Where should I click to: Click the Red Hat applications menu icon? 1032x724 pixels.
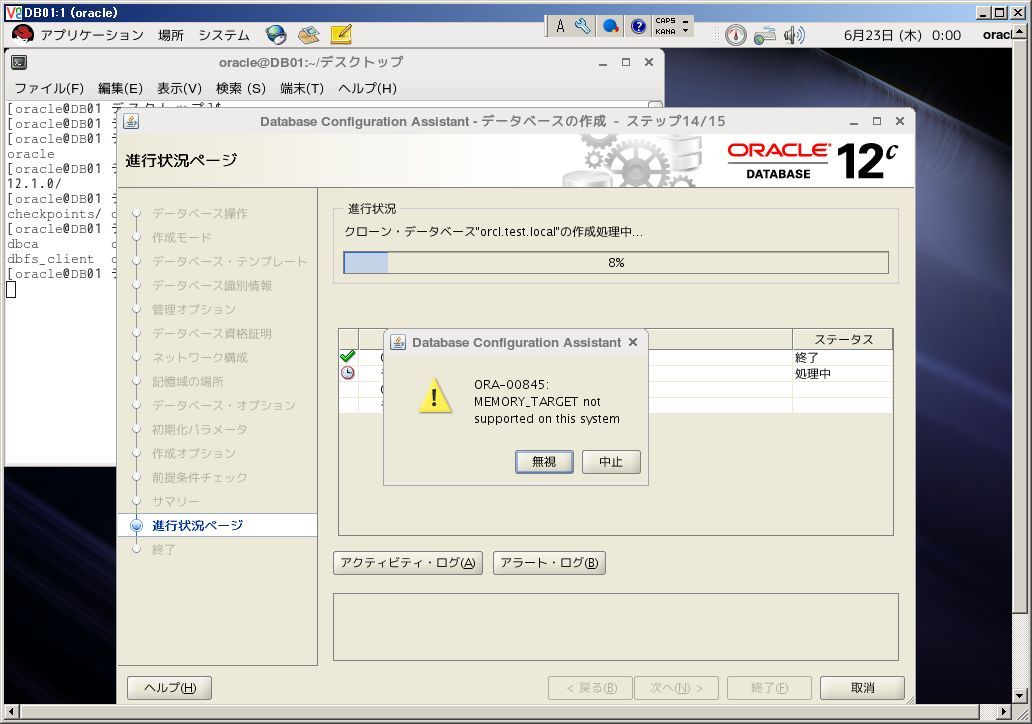[22, 34]
